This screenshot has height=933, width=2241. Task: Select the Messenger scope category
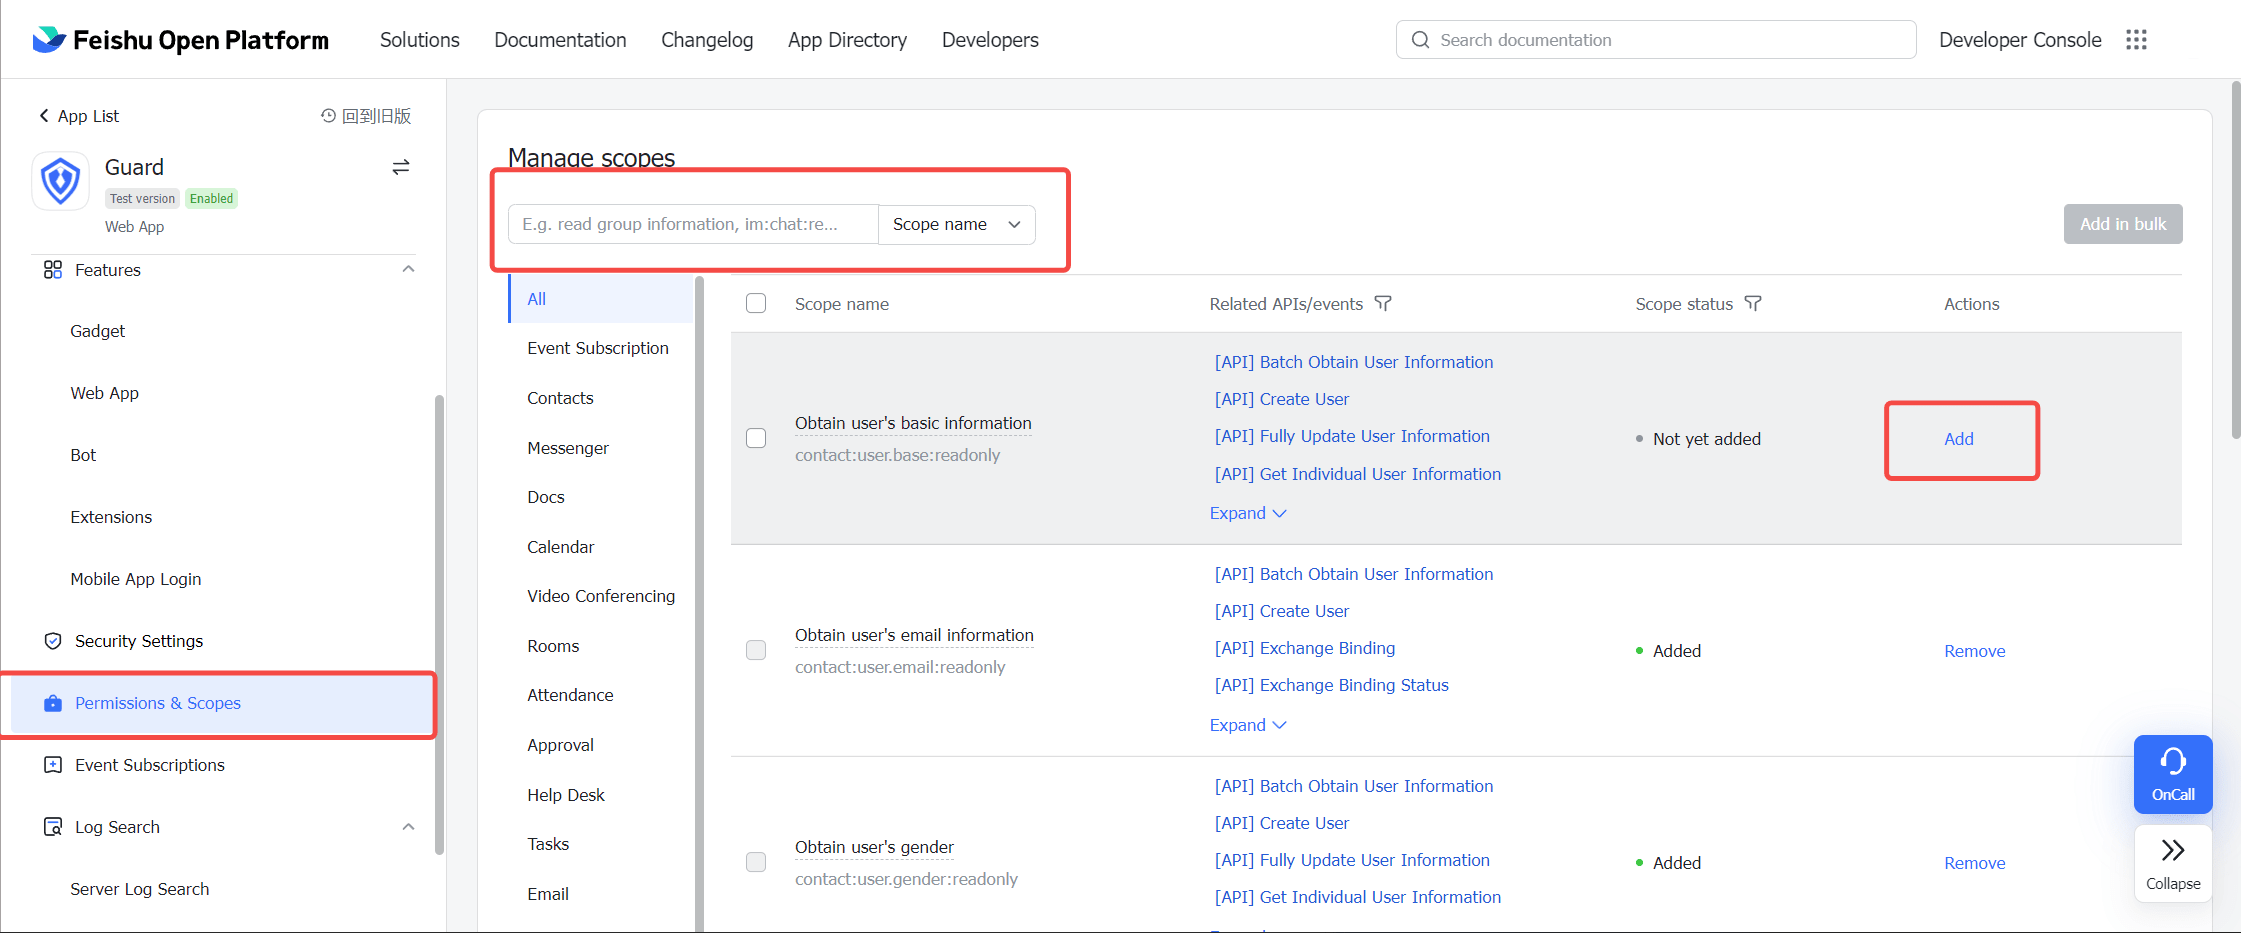click(x=568, y=448)
